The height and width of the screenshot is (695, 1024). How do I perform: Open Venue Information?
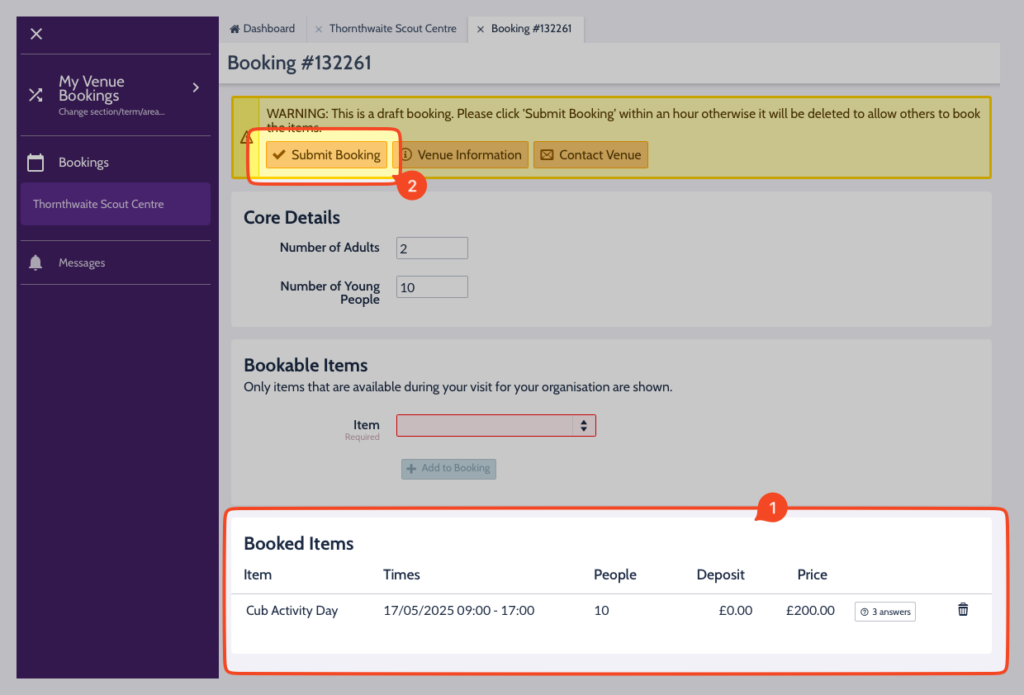pos(461,155)
